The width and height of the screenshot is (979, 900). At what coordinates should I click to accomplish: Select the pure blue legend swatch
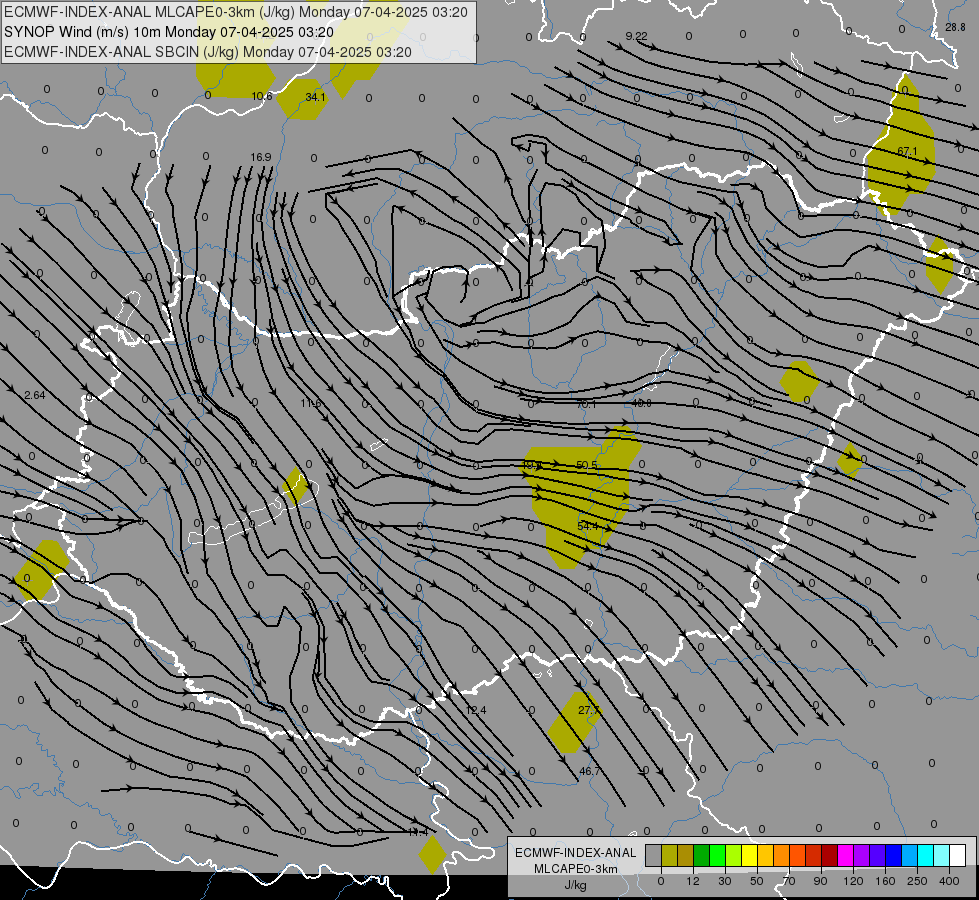893,855
